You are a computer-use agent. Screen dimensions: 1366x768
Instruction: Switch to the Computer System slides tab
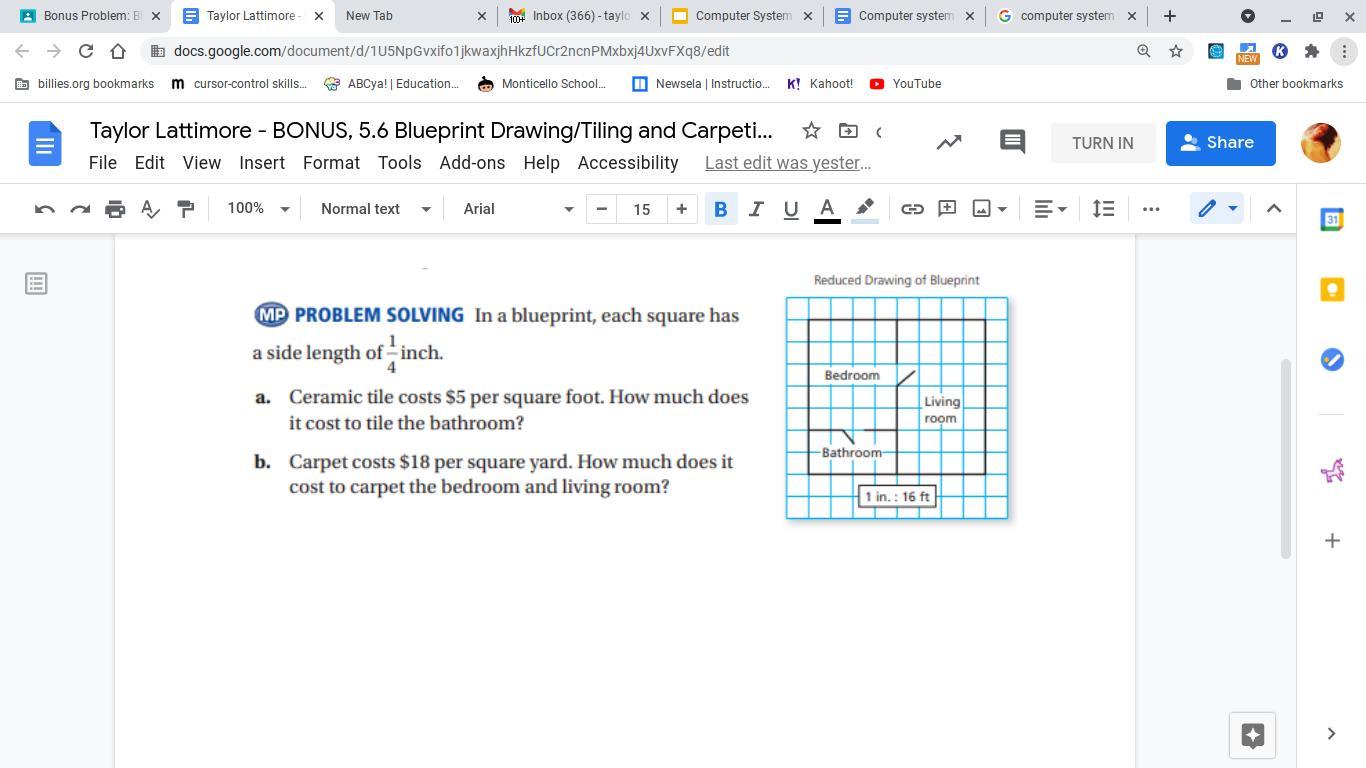pos(742,16)
